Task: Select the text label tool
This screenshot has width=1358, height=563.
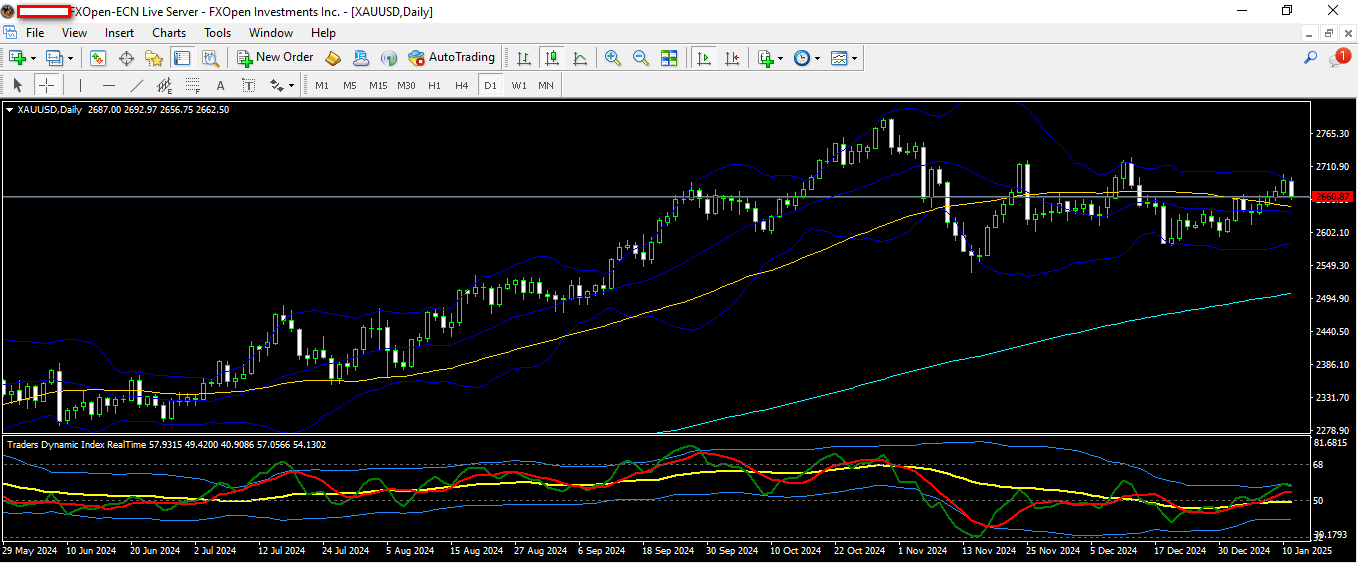Action: tap(249, 85)
